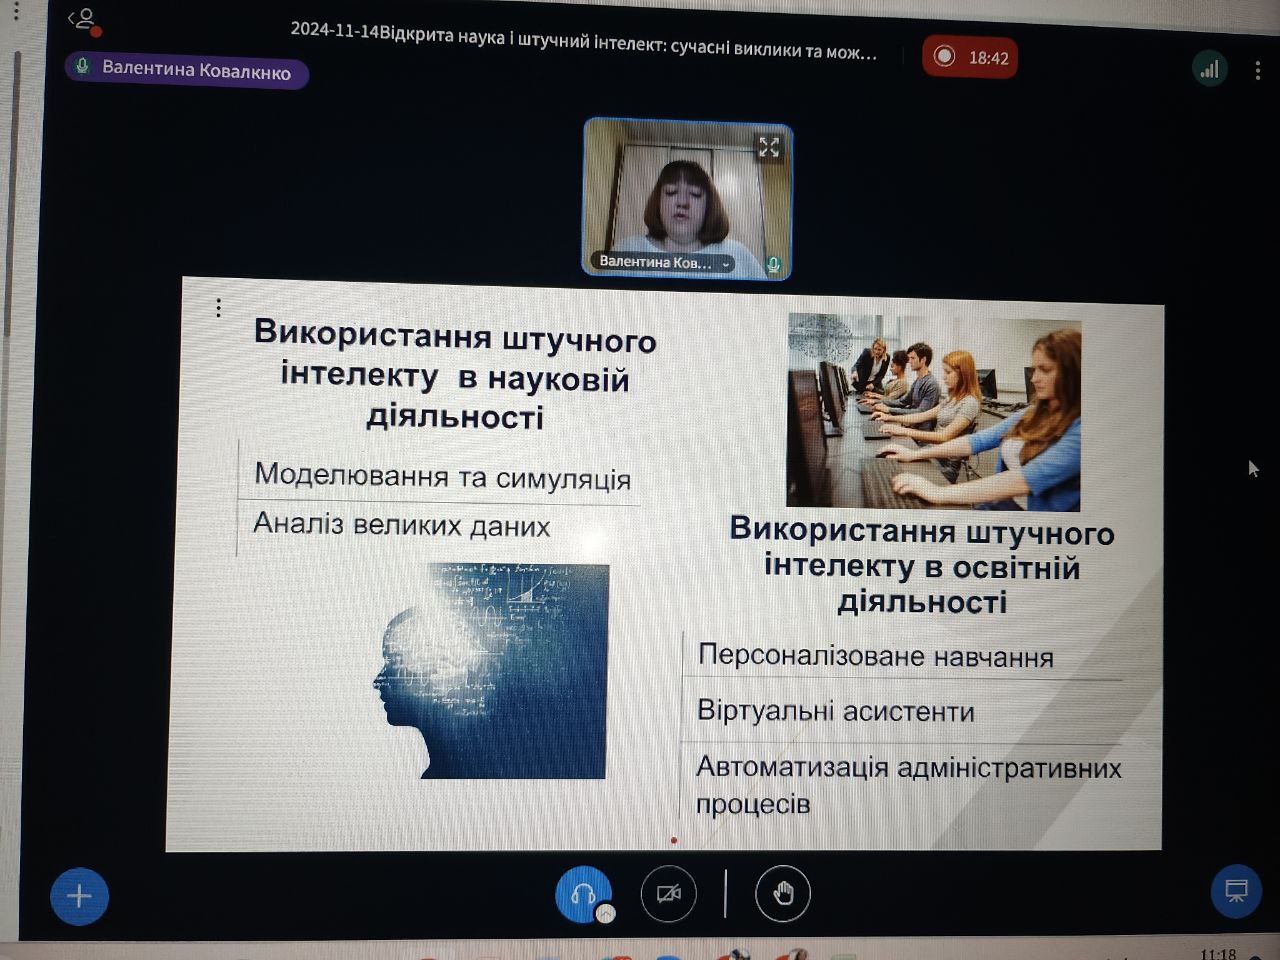
Task: Click the green microphone icon on the webcam tile
Action: point(773,265)
